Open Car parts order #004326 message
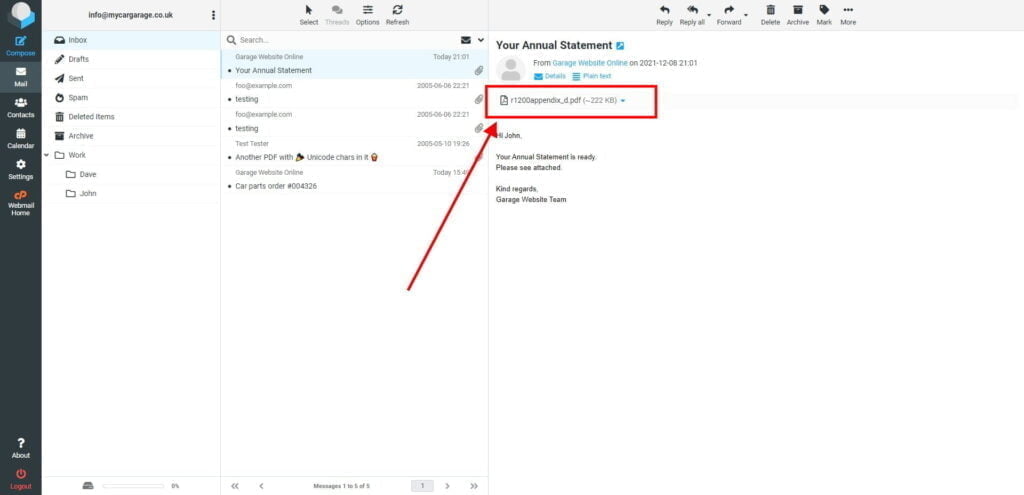Viewport: 1024px width, 495px height. pos(355,180)
